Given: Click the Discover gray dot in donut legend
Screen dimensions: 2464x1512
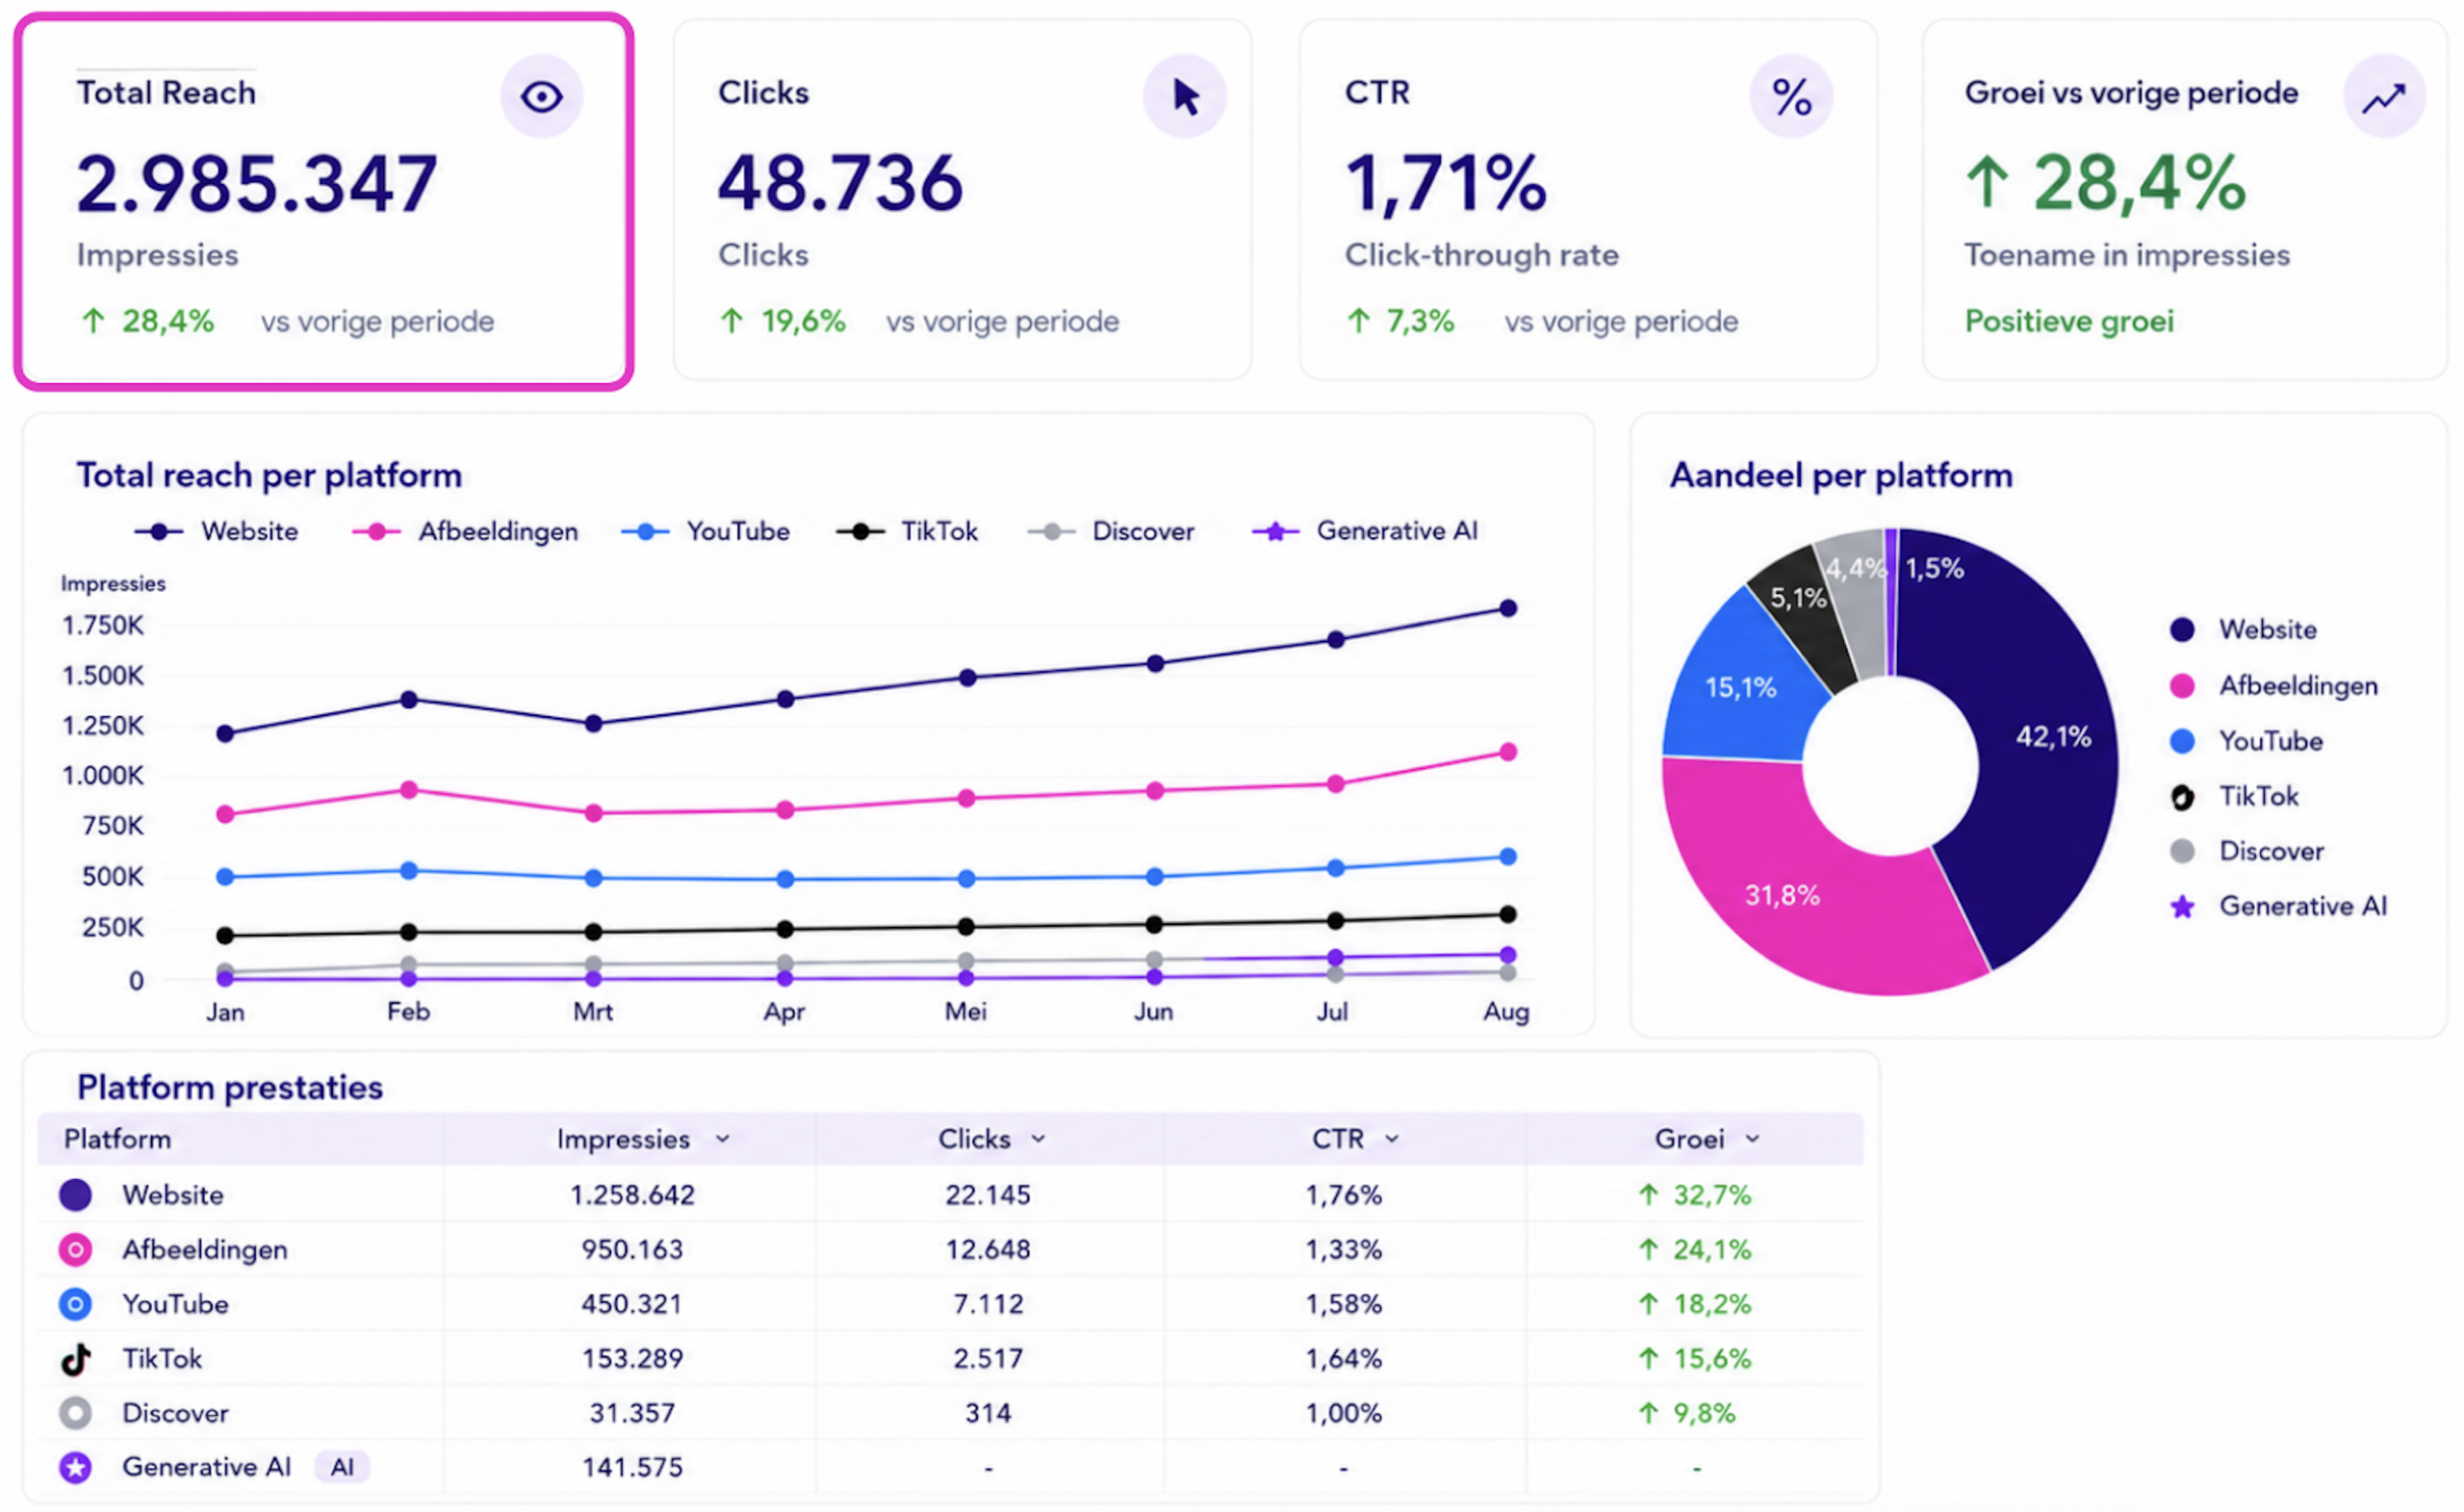Looking at the screenshot, I should pos(2182,851).
